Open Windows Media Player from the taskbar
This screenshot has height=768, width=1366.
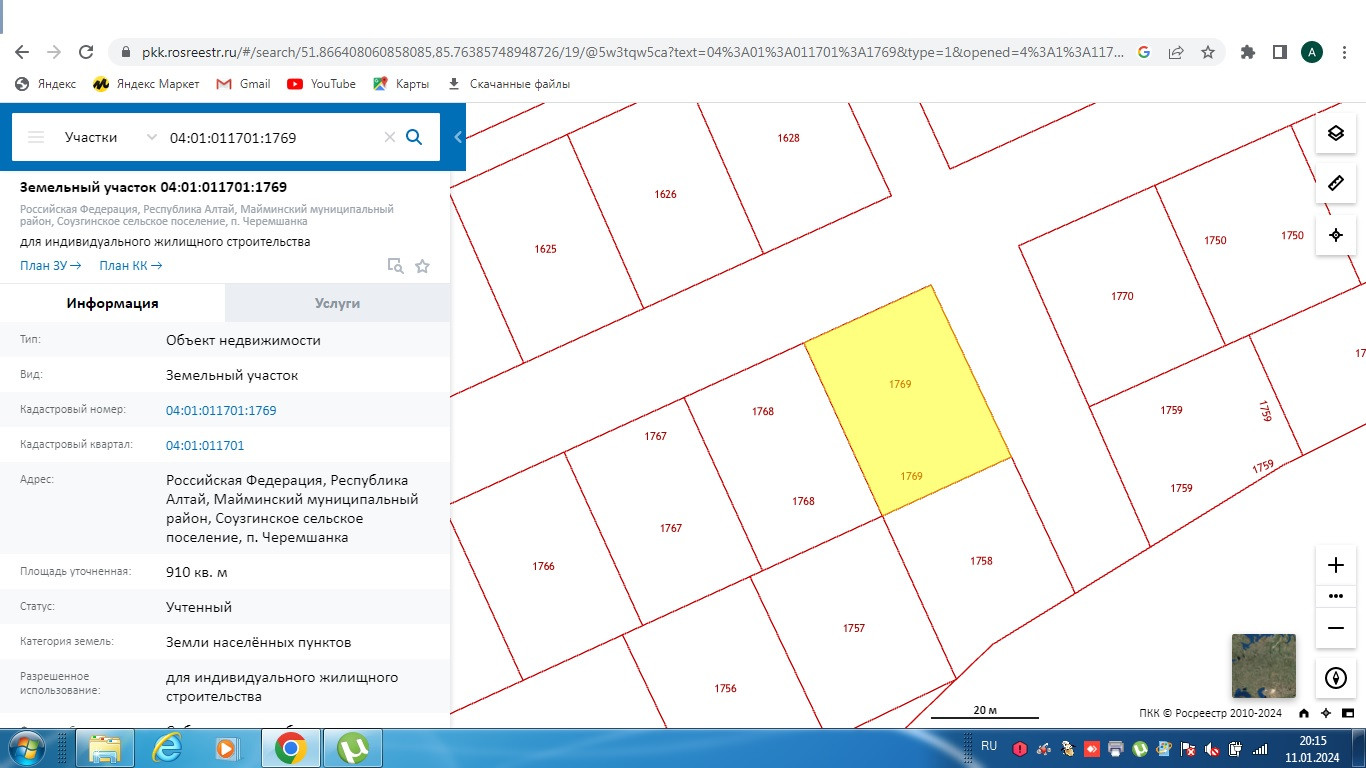pyautogui.click(x=228, y=748)
